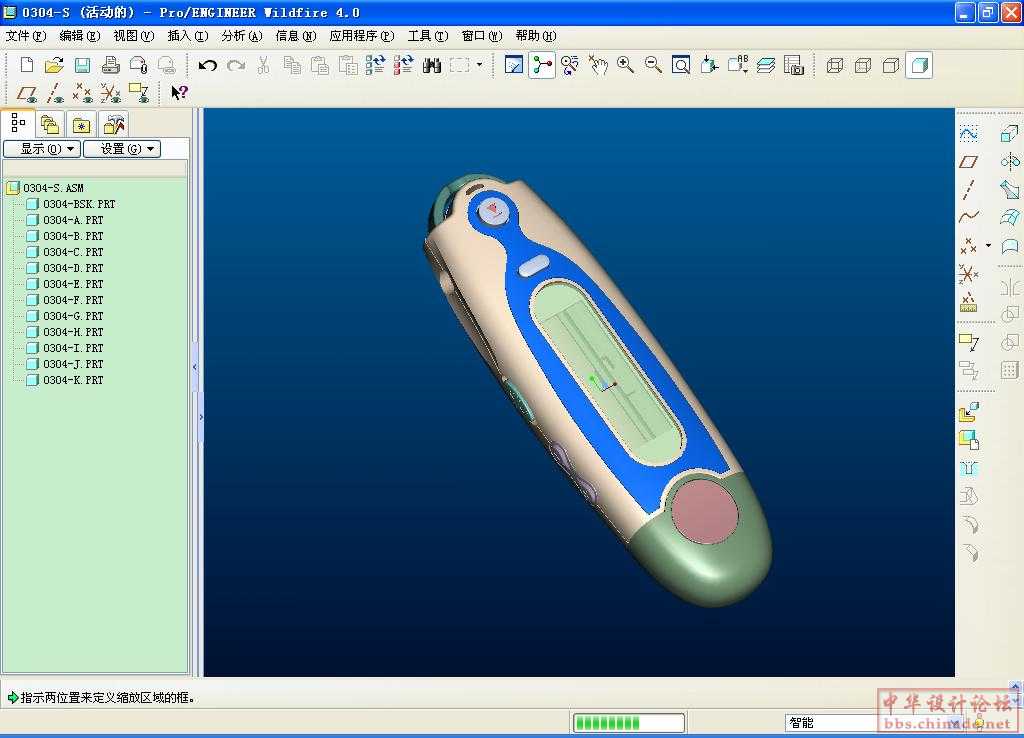
Task: Open the 分析(A) menu
Action: point(242,36)
